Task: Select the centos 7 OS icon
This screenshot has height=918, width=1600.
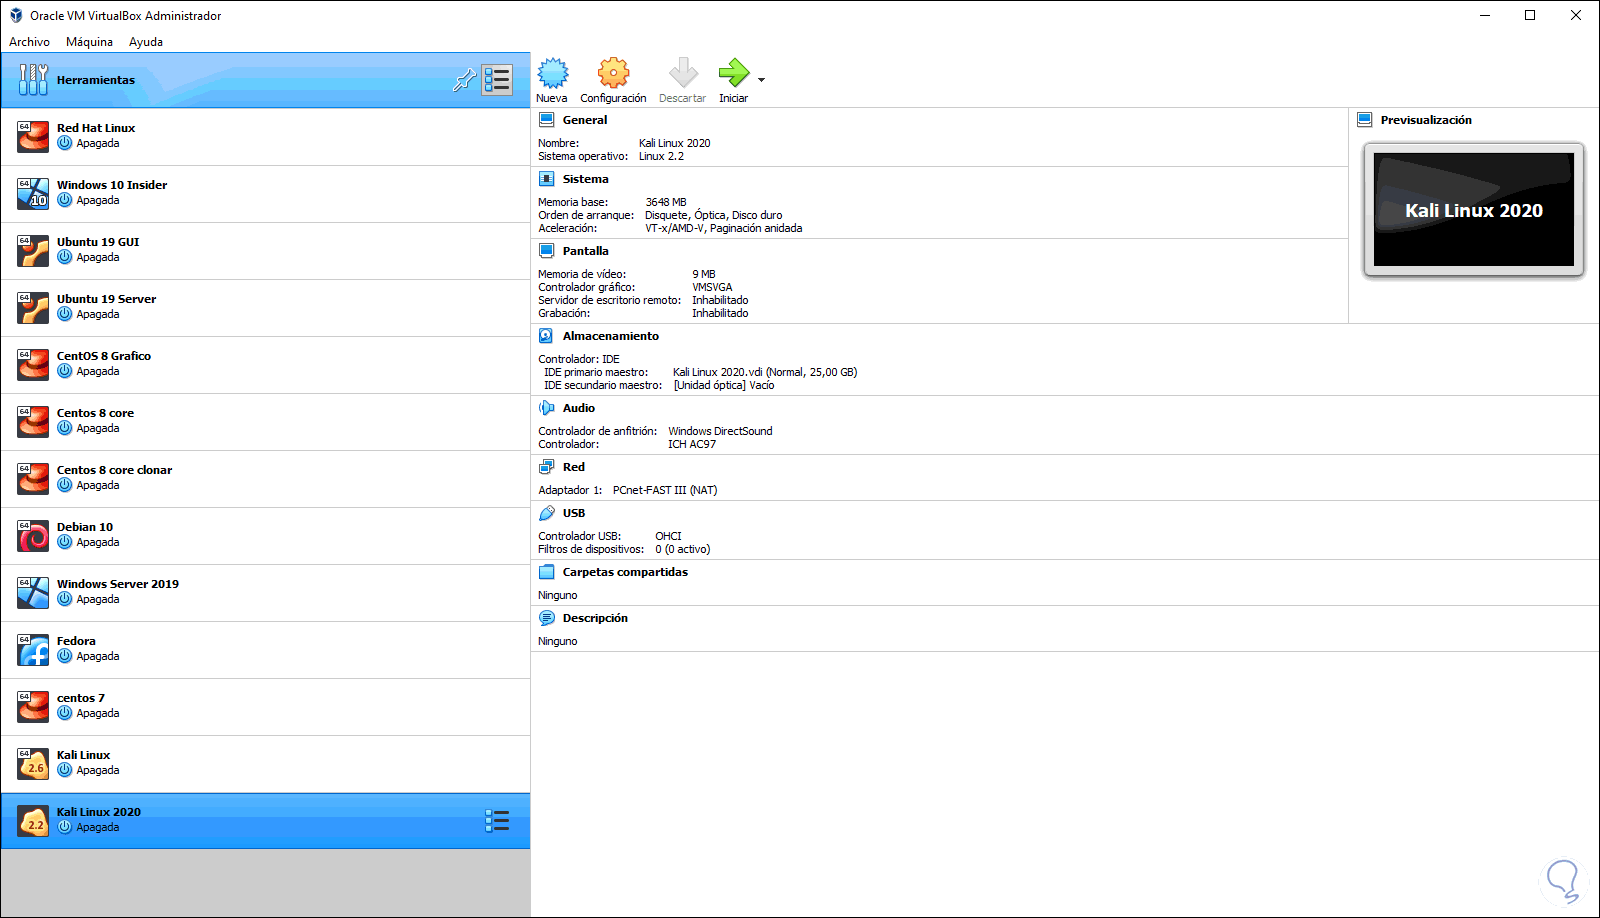Action: coord(33,706)
